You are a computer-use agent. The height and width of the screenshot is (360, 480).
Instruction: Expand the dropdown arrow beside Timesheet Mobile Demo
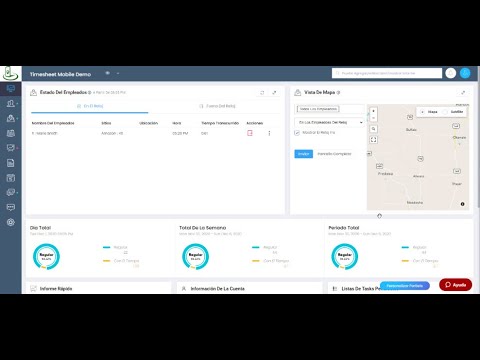click(118, 73)
